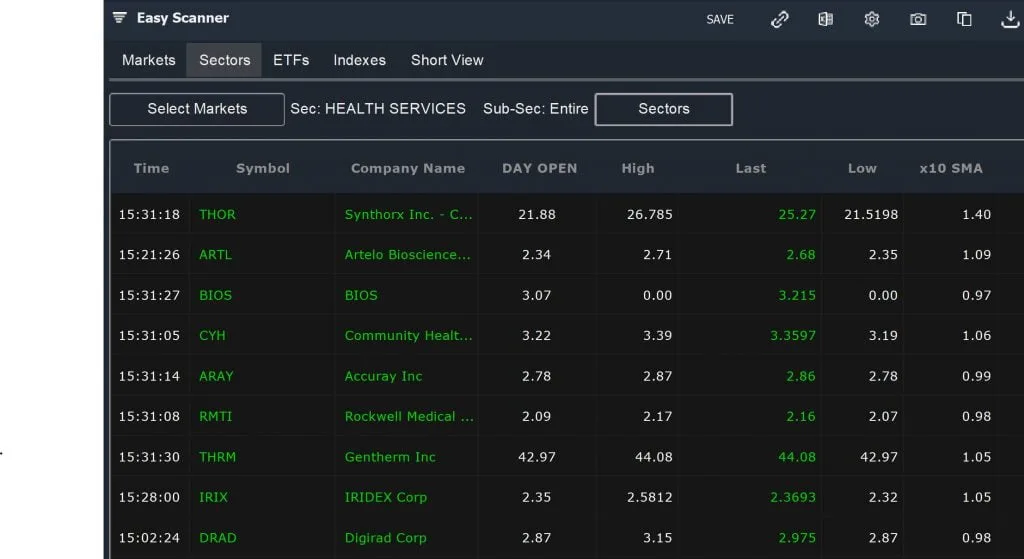Sort by the High column header
Screen dimensions: 1024x559
pos(637,168)
